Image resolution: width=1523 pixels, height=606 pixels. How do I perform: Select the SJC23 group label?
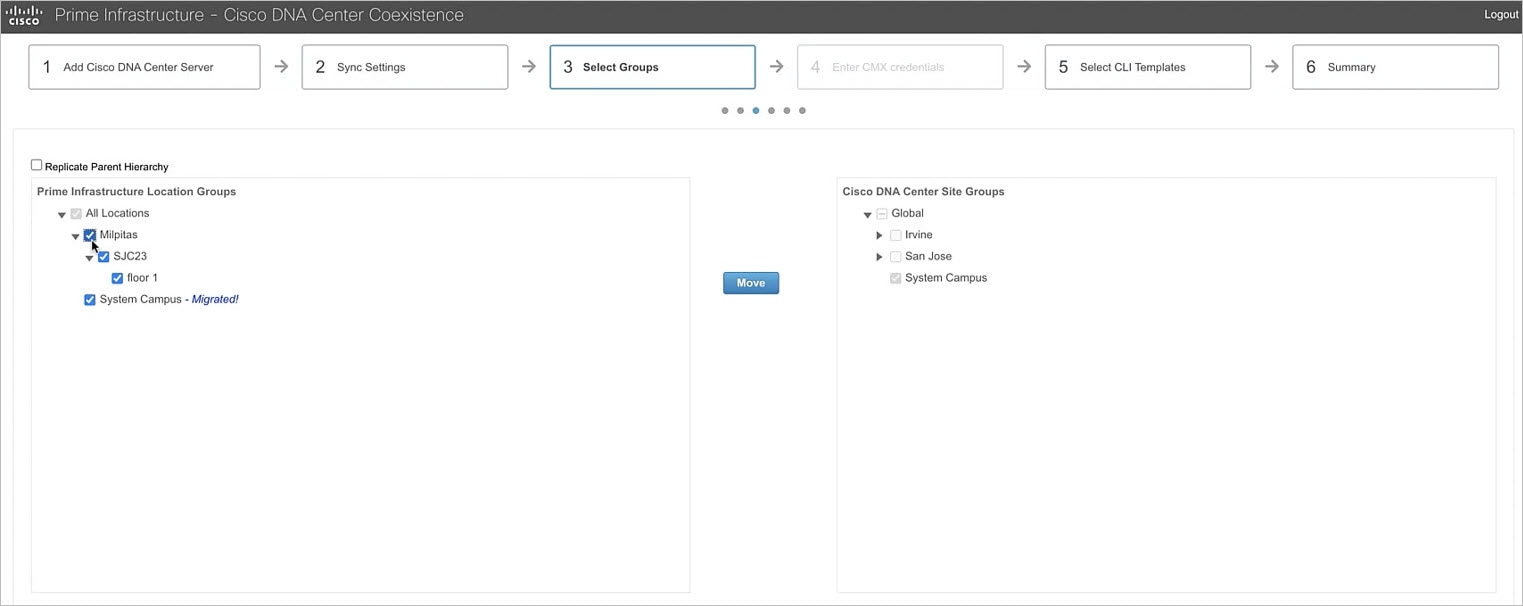click(130, 256)
